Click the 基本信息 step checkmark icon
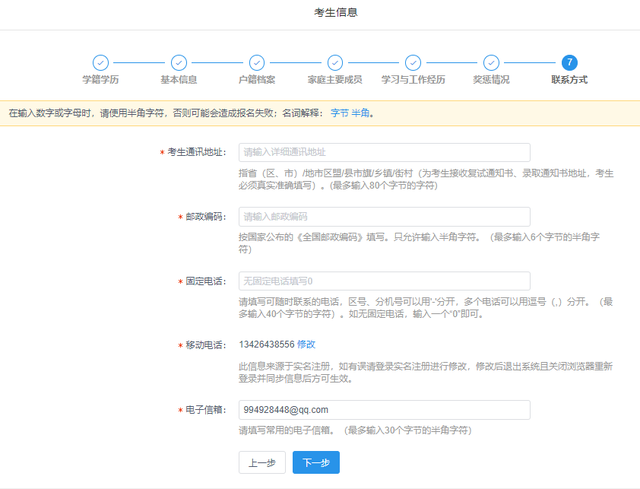Screen dimensions: 640x489 [x=179, y=63]
